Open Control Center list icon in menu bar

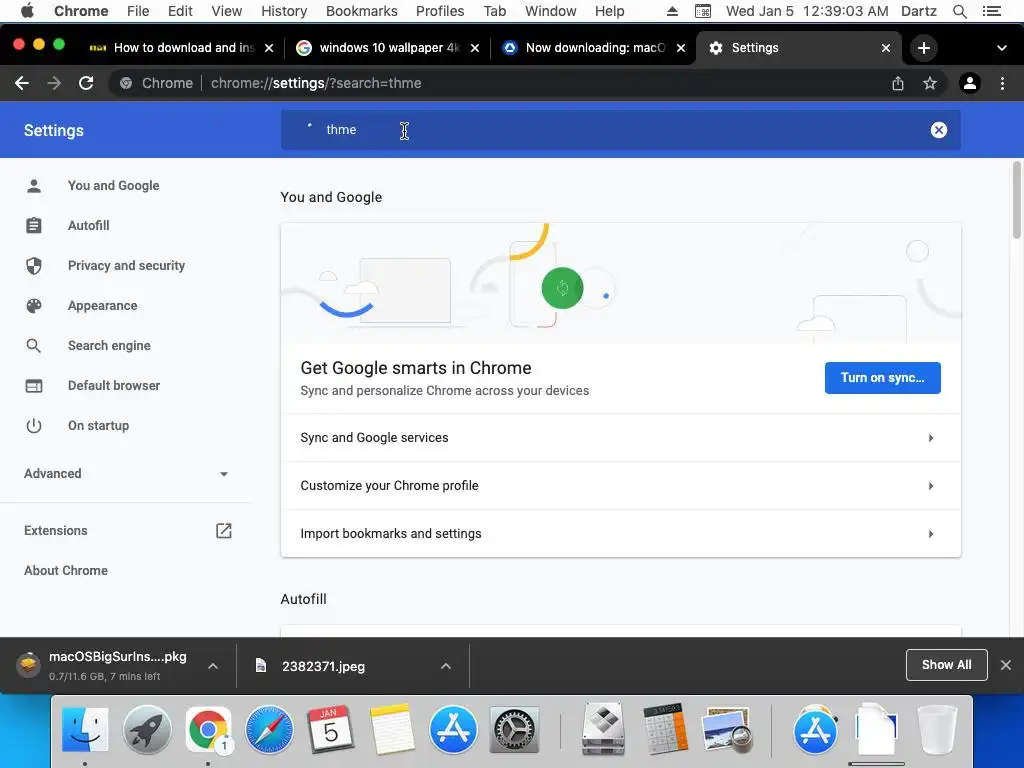[991, 11]
